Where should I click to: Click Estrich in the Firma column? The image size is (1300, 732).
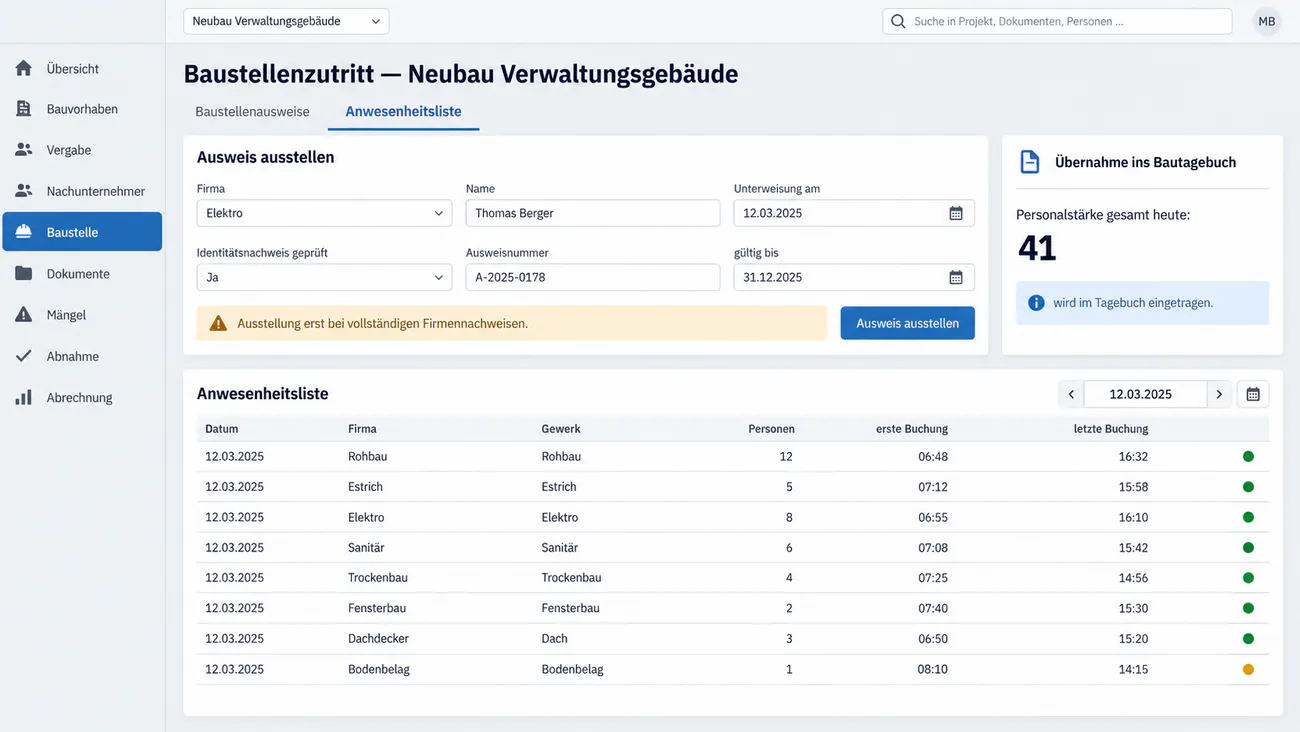pyautogui.click(x=365, y=487)
